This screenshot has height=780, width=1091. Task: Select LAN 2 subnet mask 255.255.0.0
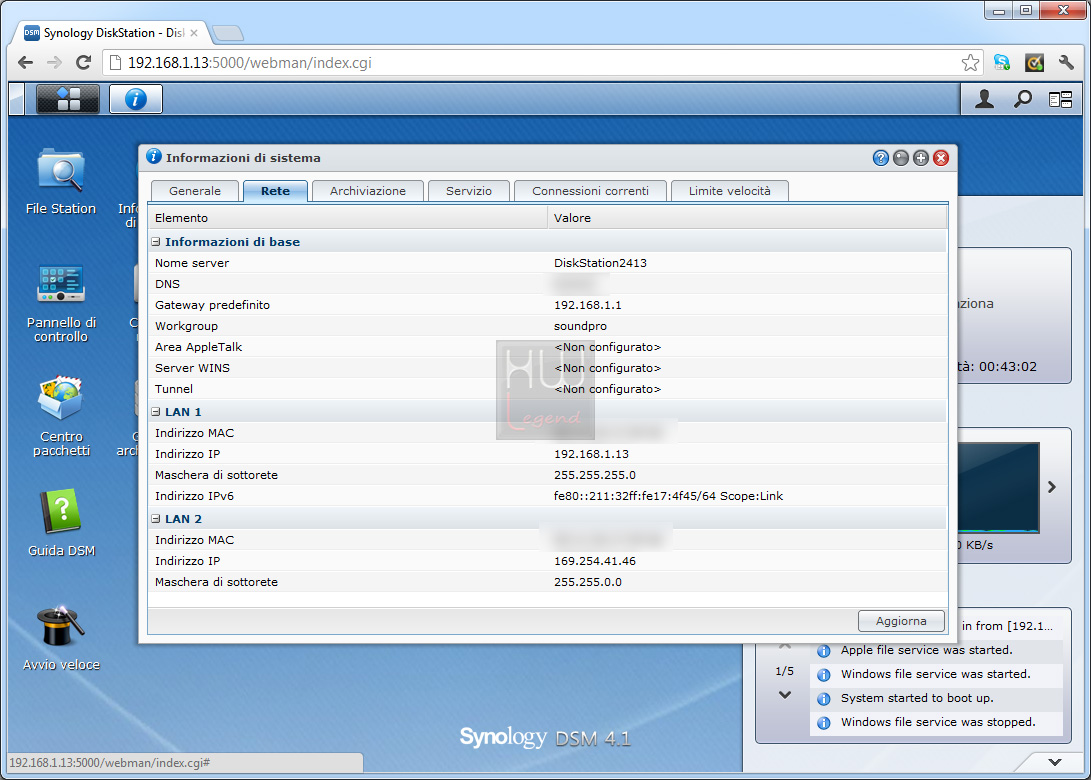(588, 582)
